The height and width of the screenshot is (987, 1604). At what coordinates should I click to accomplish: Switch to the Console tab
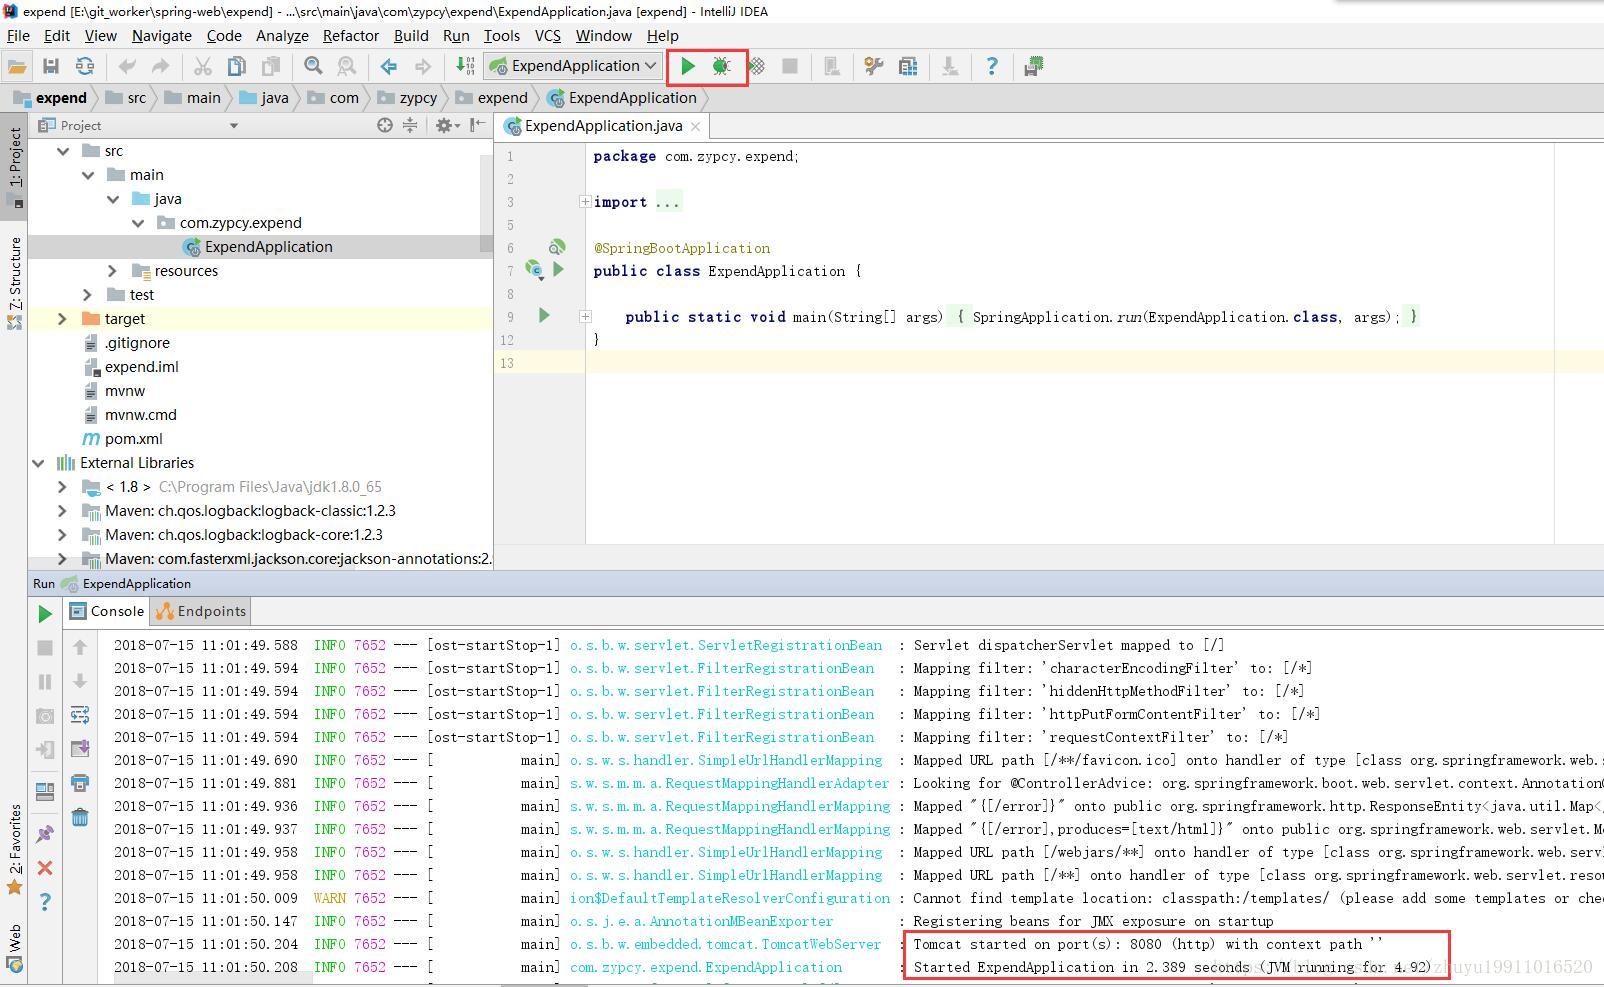(107, 611)
